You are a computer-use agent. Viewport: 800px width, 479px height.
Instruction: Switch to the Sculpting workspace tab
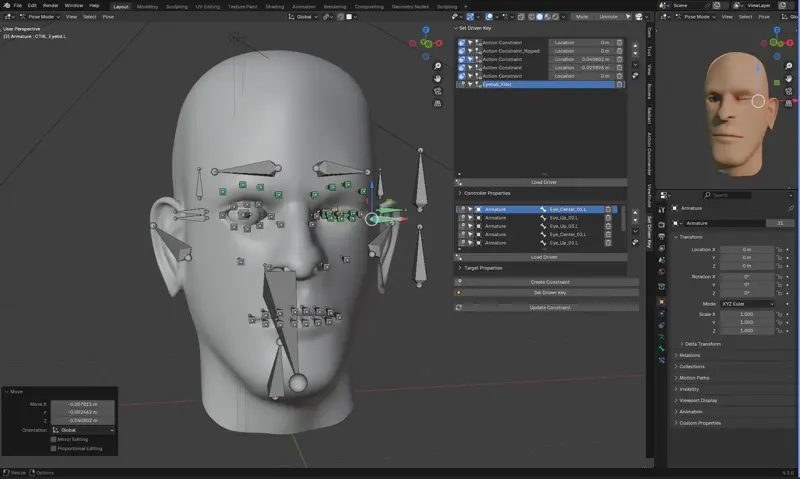[x=176, y=6]
